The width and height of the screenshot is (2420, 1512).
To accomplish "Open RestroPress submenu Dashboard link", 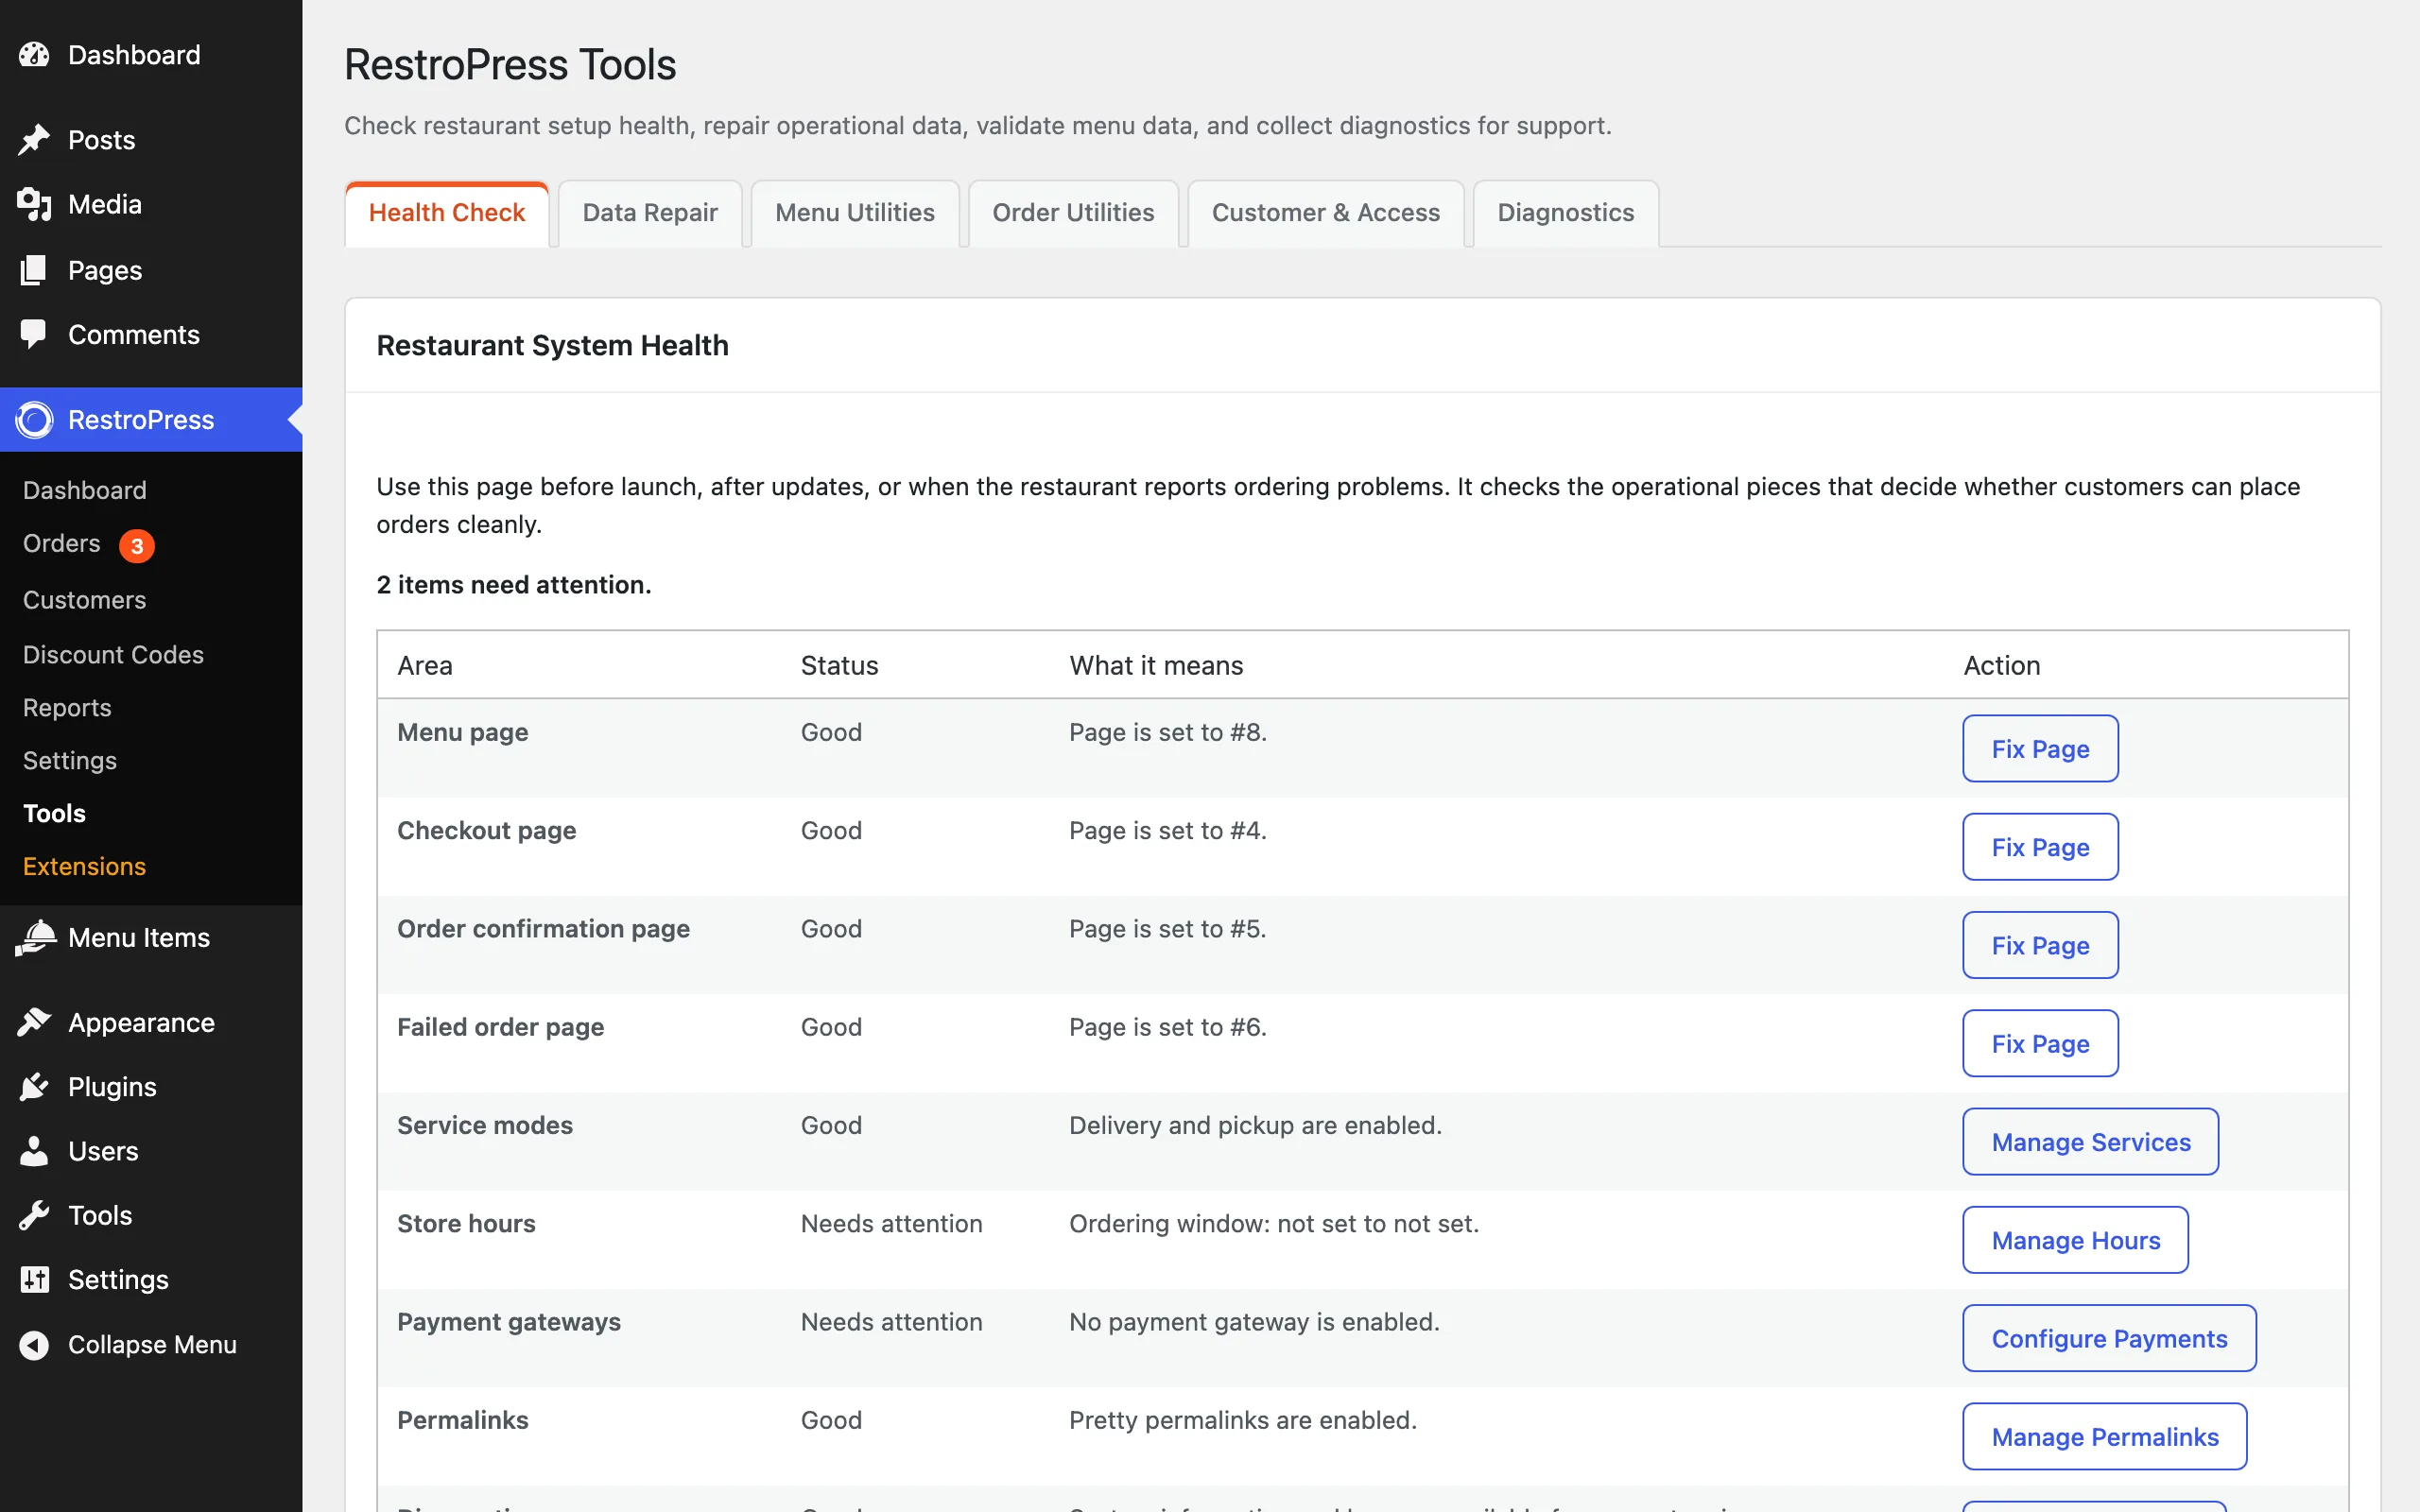I will point(85,490).
